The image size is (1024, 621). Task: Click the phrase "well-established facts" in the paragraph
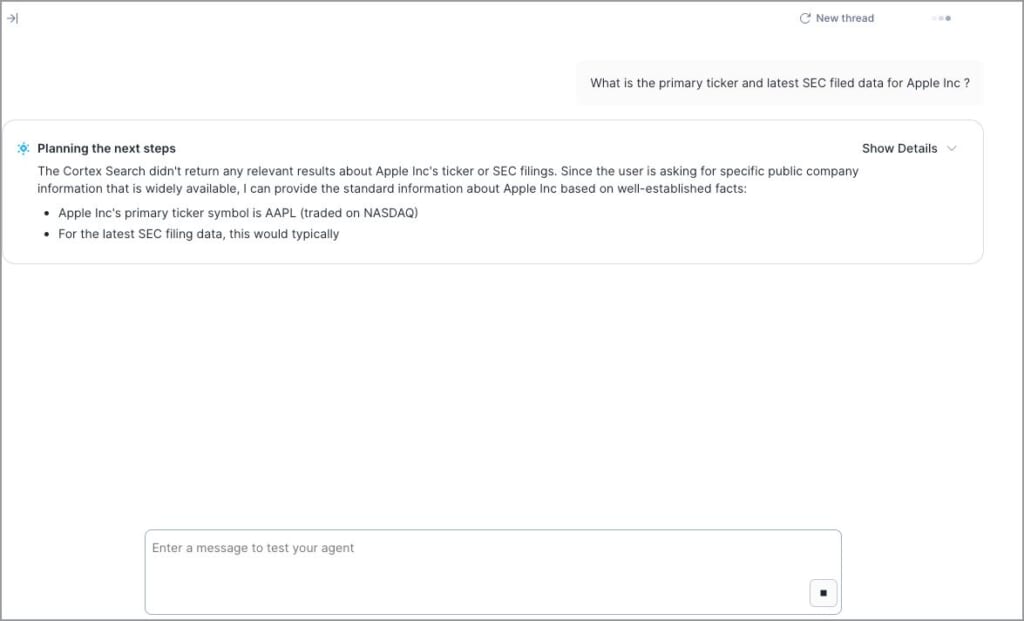click(681, 188)
